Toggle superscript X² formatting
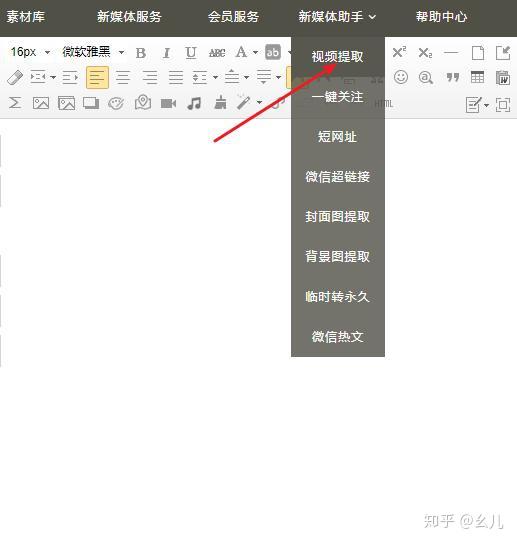Screen dimensions: 517x544 [399, 52]
